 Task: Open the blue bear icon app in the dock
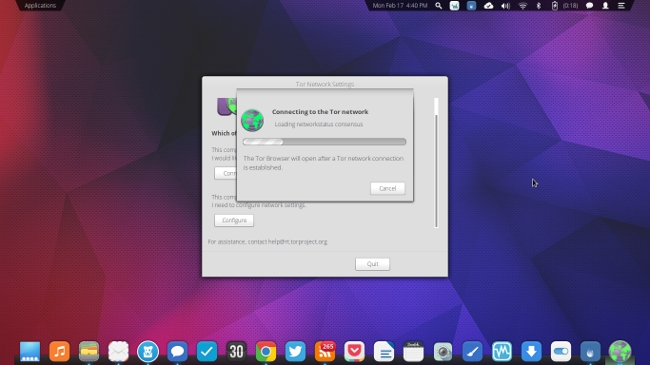click(148, 351)
